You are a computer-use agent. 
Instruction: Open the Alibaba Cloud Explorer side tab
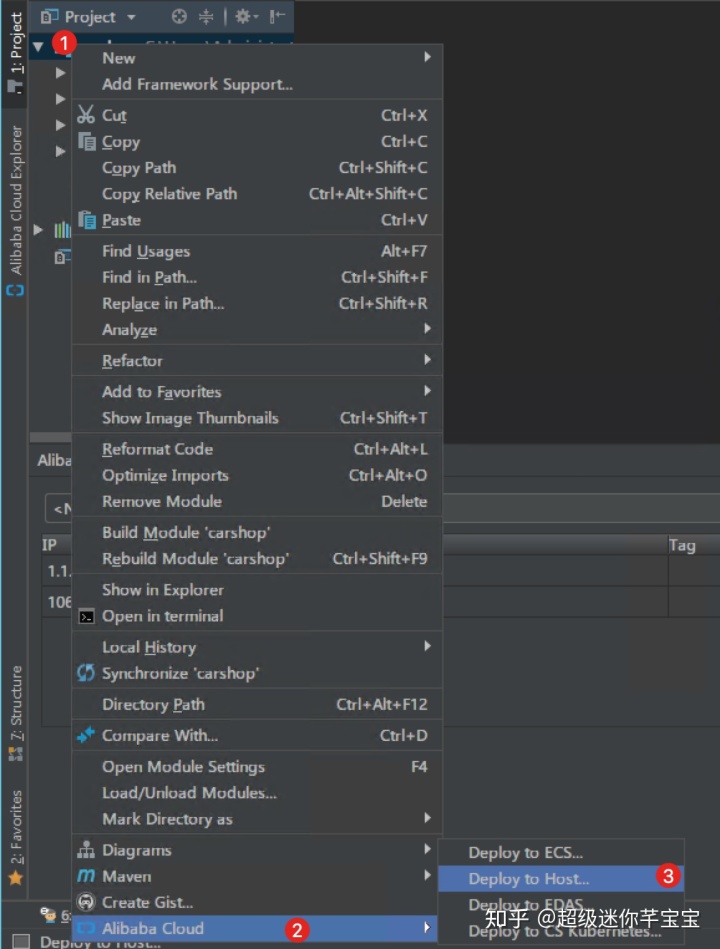tap(15, 210)
